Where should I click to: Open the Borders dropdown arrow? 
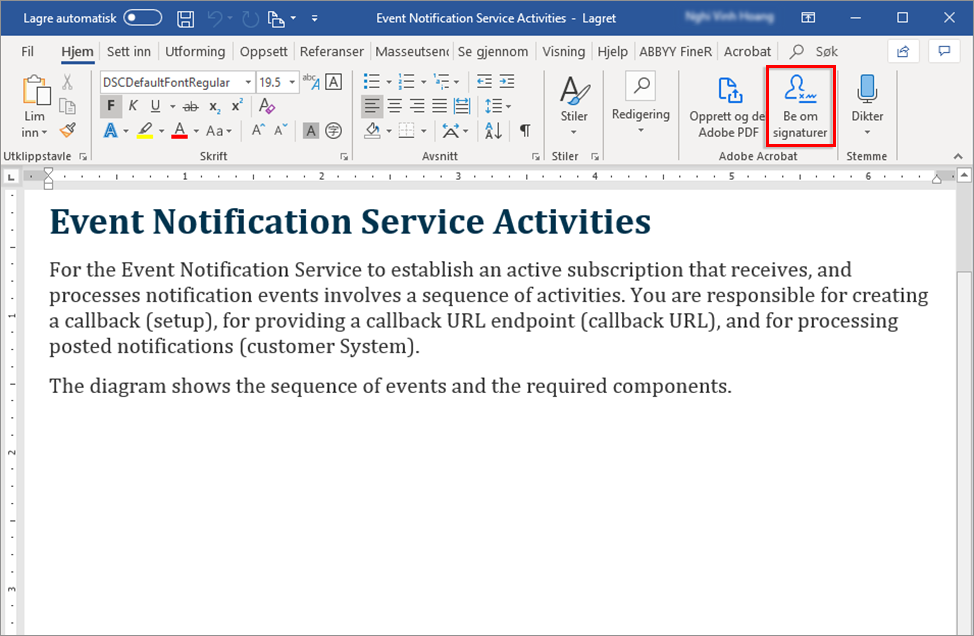(424, 131)
